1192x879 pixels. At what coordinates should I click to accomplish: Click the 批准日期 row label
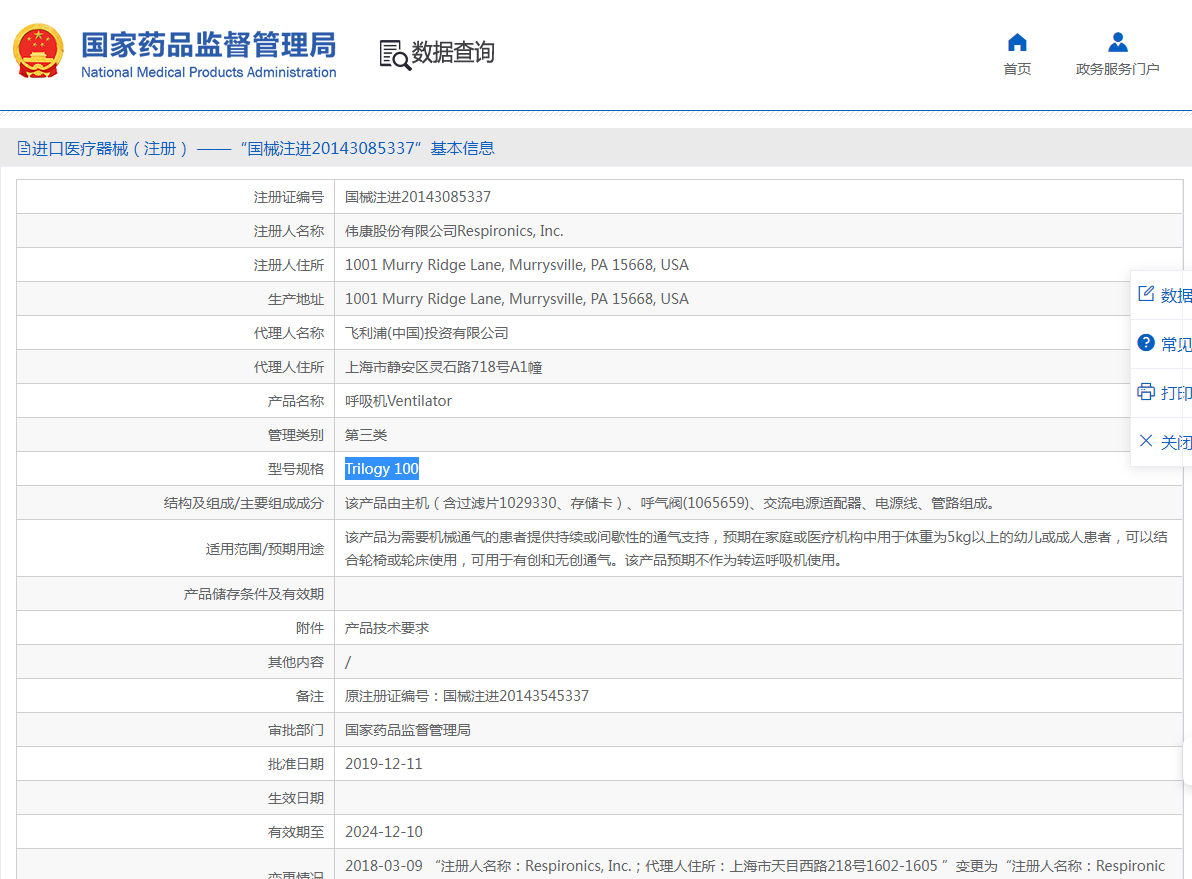[296, 764]
